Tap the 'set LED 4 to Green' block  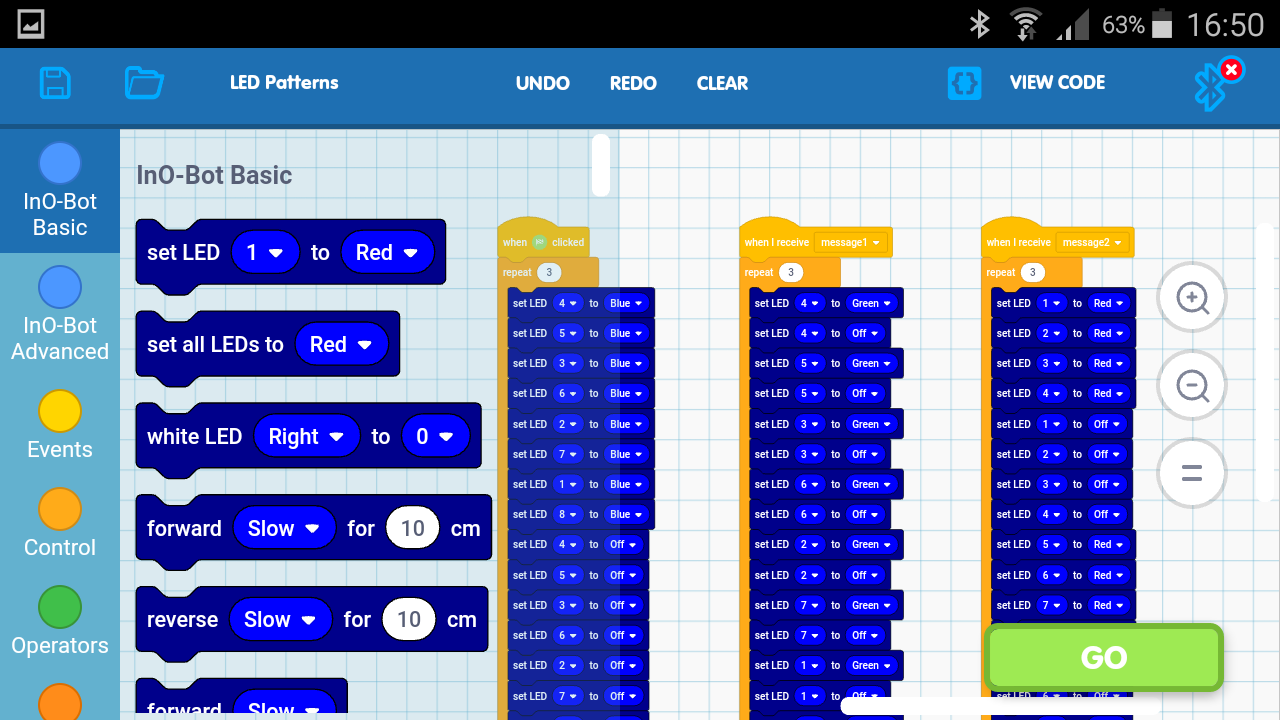(827, 303)
